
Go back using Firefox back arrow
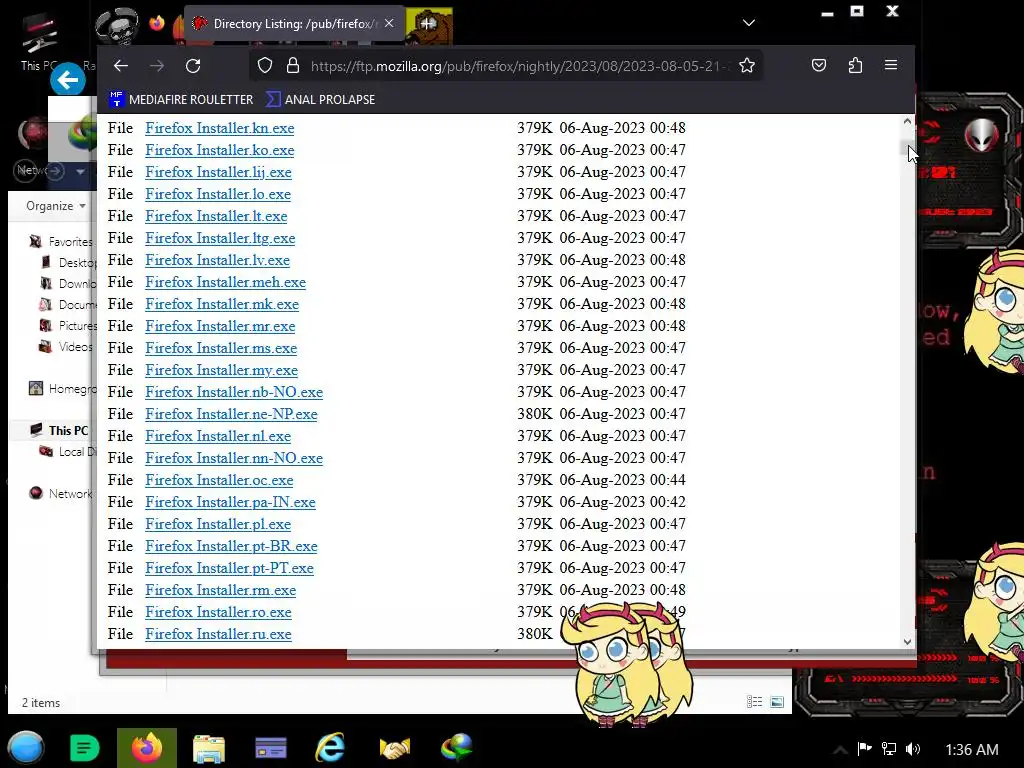click(x=121, y=65)
